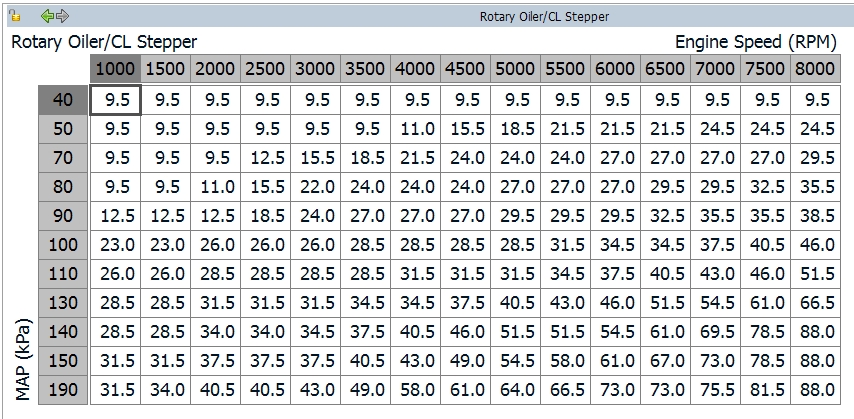Viewport: 854px width, 419px height.
Task: Select the 7500 RPM column header
Action: click(766, 69)
